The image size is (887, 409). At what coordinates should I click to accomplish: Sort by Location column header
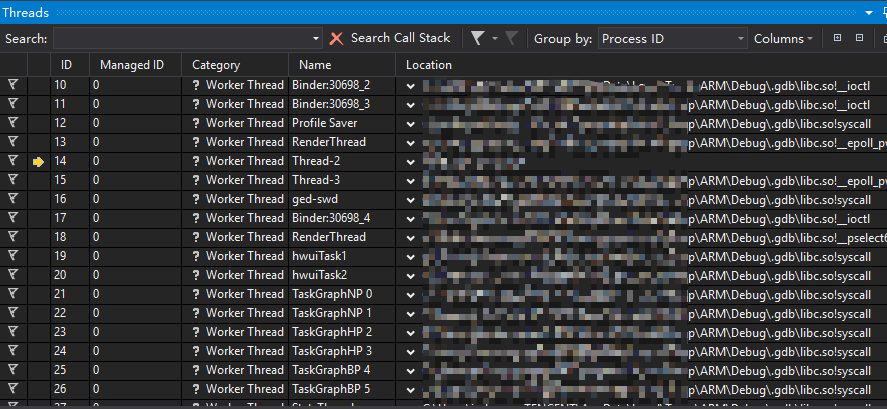[x=641, y=64]
